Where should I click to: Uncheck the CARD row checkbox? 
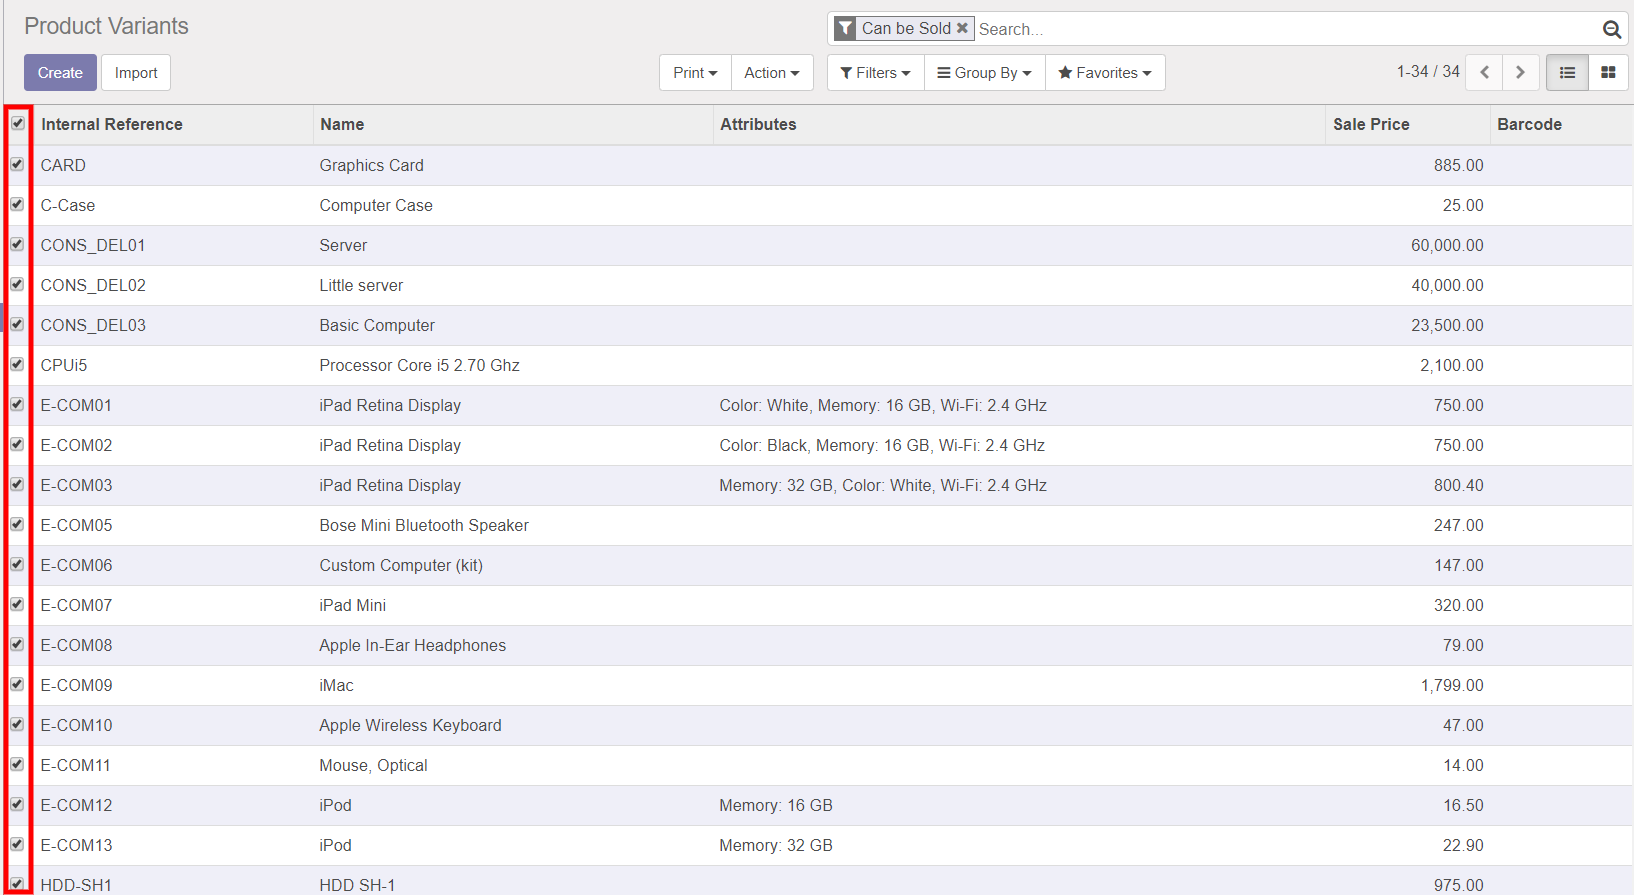pyautogui.click(x=17, y=164)
